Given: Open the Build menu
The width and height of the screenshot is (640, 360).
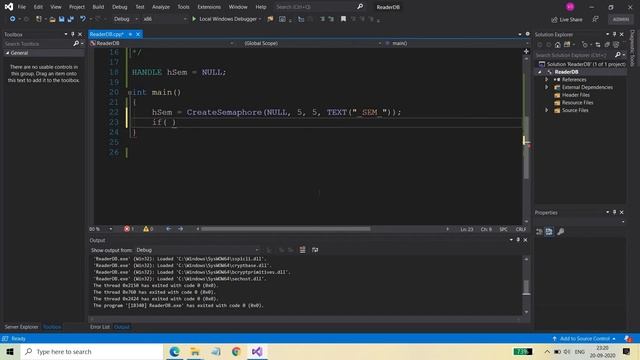Looking at the screenshot, I should coord(98,7).
